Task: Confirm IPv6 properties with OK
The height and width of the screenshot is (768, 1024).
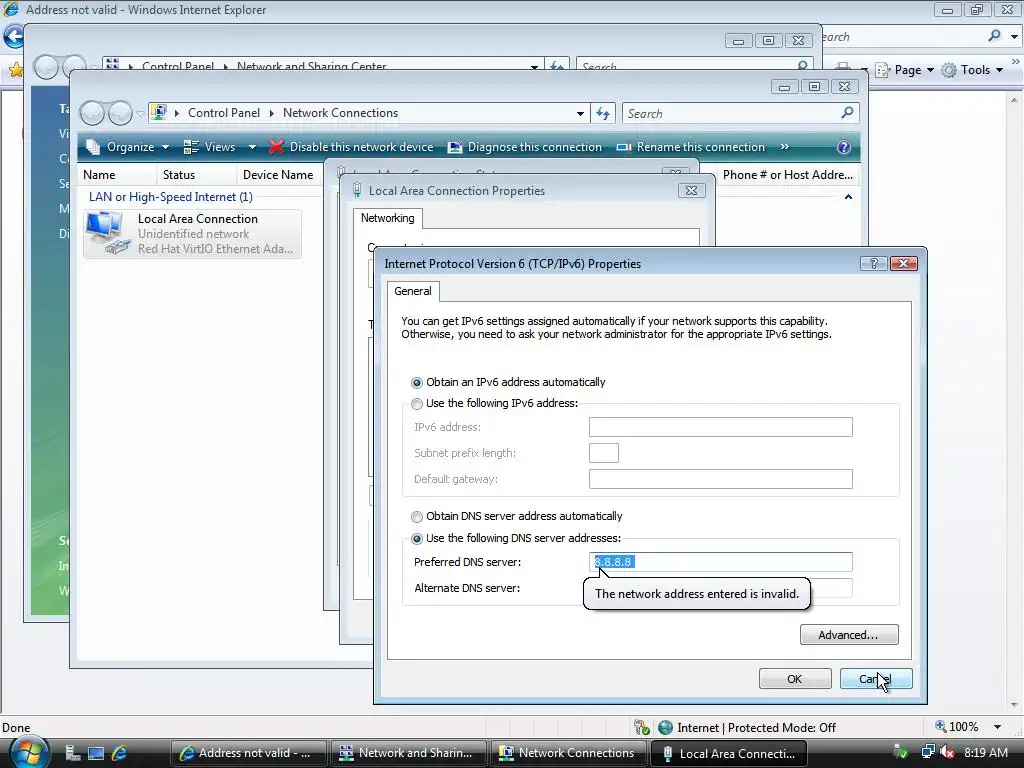Action: coord(795,679)
